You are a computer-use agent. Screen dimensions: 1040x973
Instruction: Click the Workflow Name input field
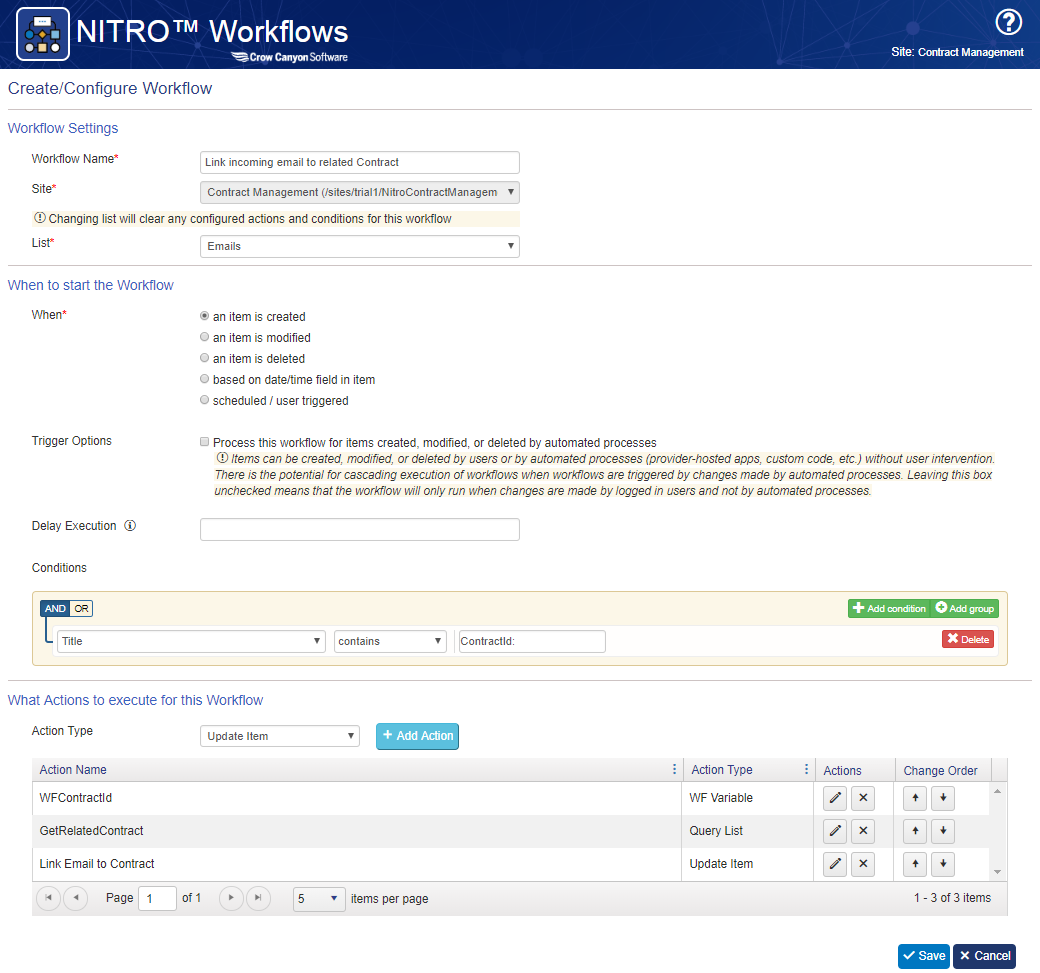(359, 162)
